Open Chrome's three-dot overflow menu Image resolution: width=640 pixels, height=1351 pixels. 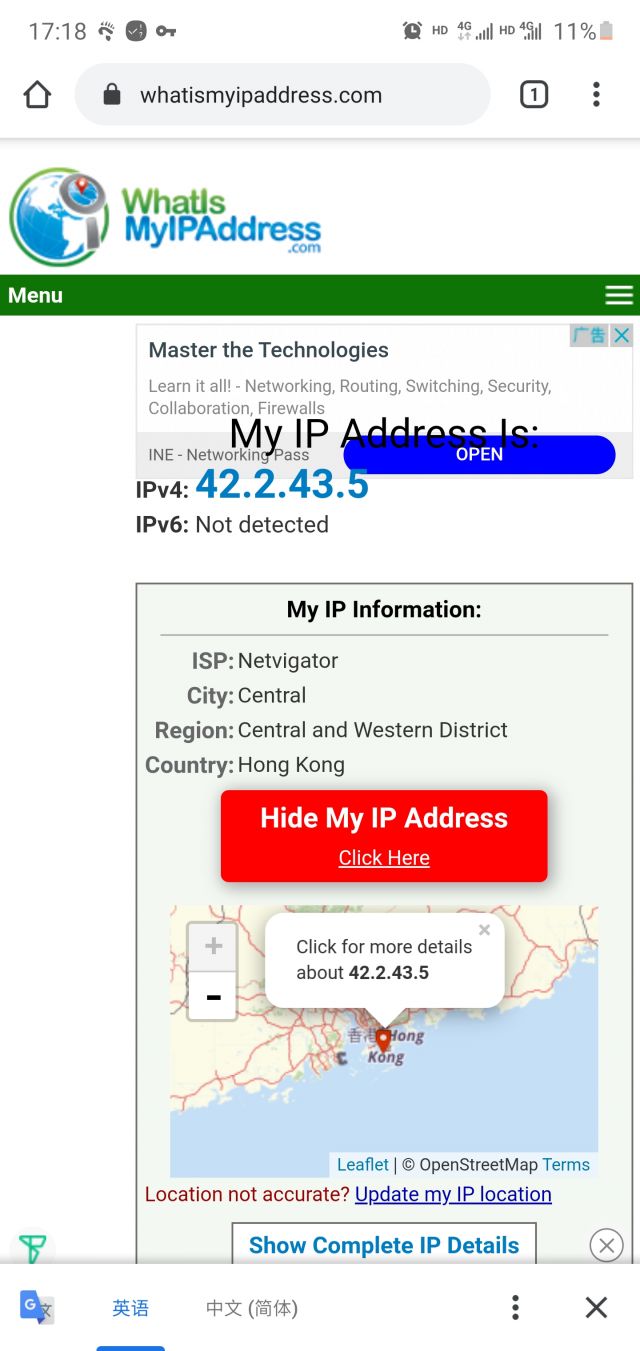click(596, 95)
